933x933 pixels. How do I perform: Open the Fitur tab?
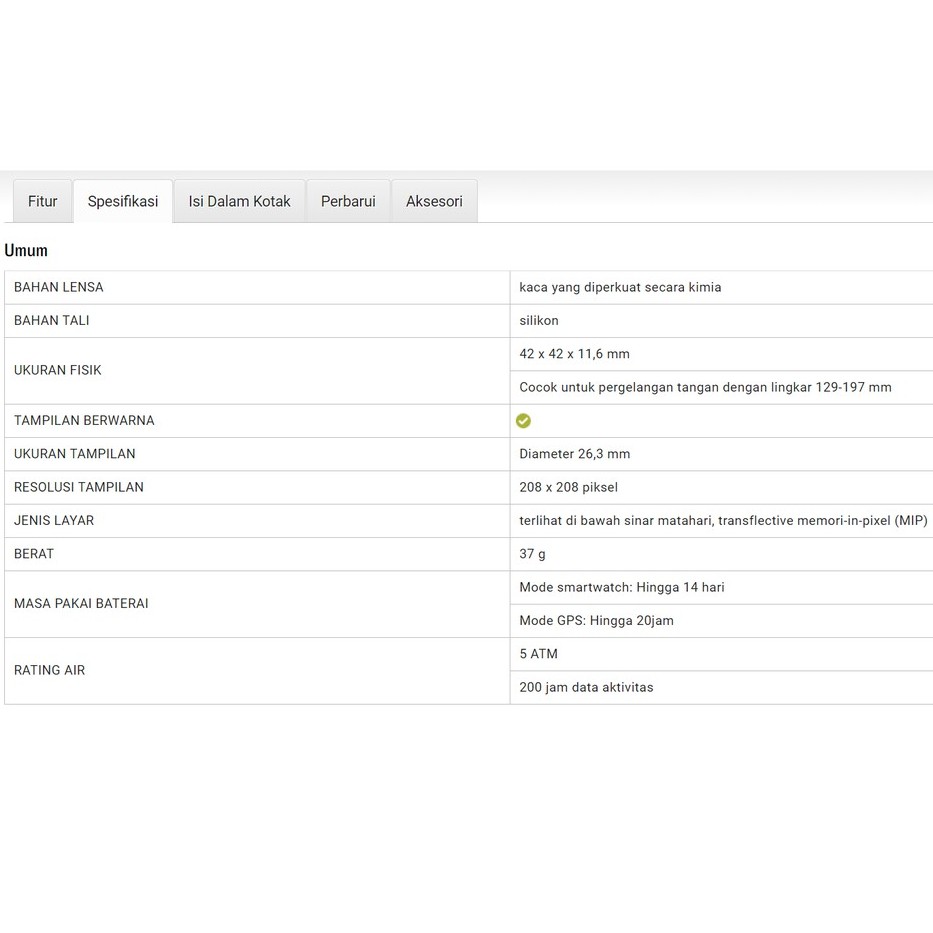pyautogui.click(x=42, y=201)
